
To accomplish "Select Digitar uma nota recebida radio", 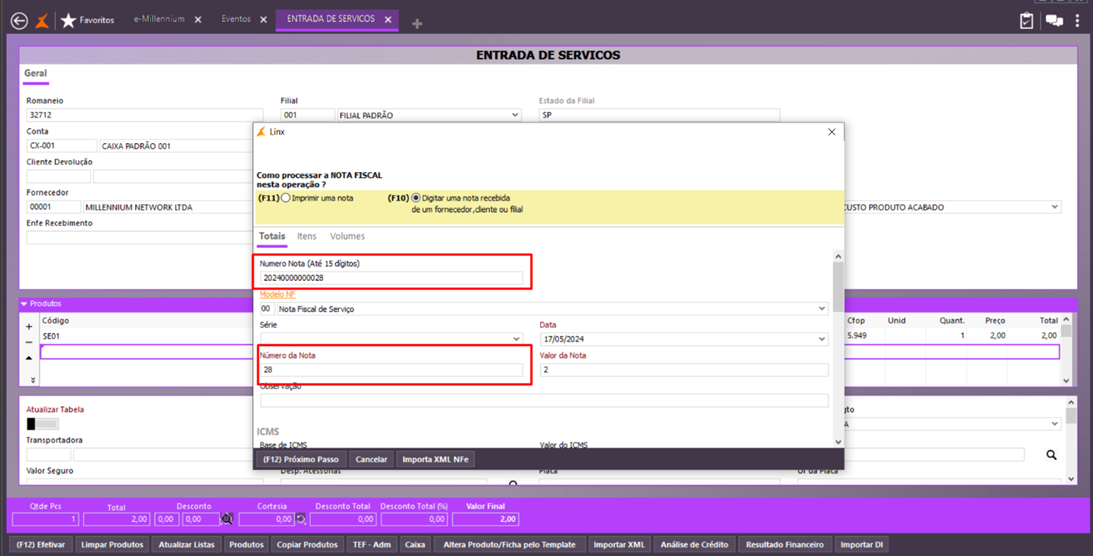I will click(x=416, y=198).
